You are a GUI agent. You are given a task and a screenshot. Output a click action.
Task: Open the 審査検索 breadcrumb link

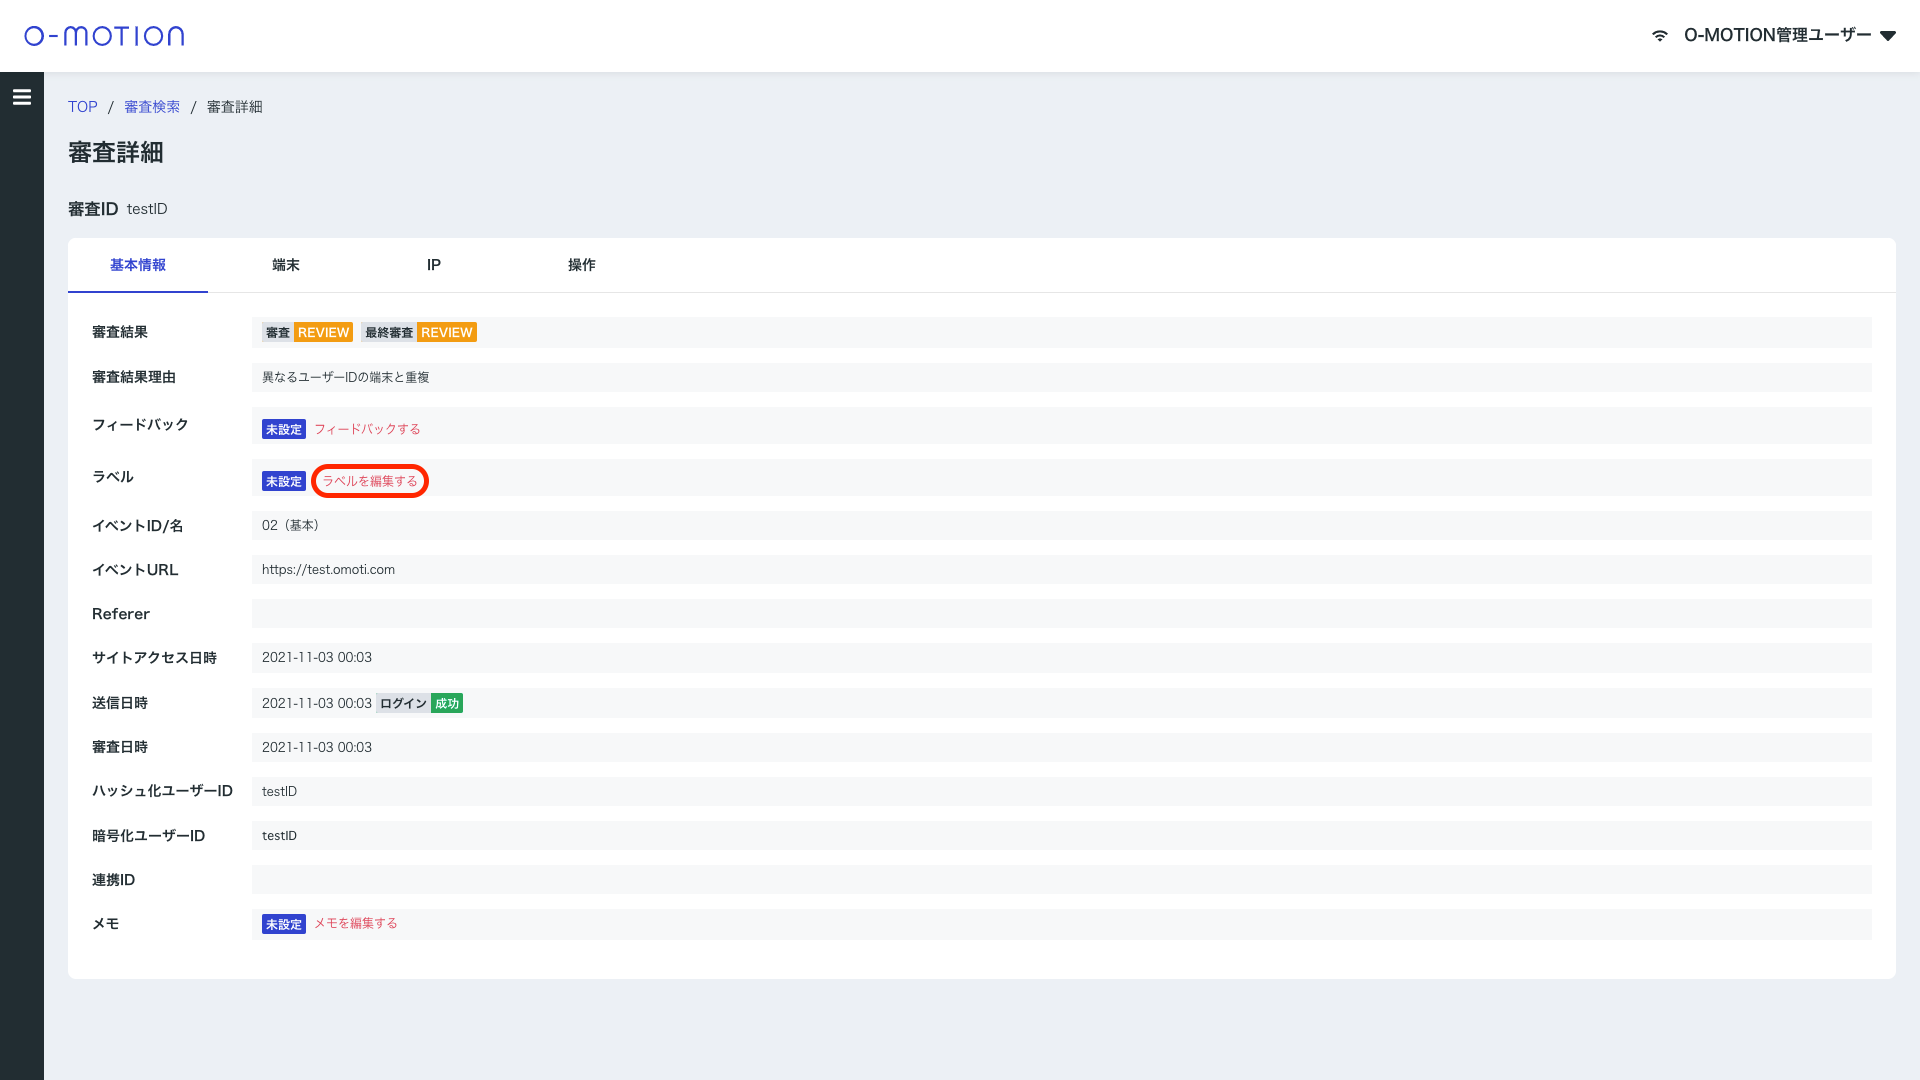point(152,107)
